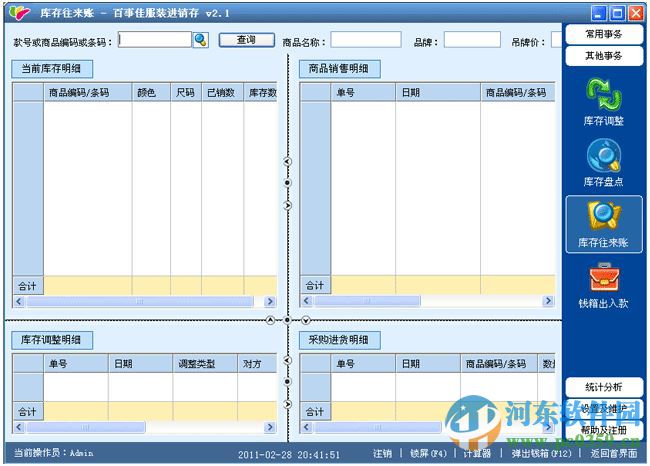Expand left pane with top divider right arrow
Viewport: 650px width, 466px height.
point(287,205)
